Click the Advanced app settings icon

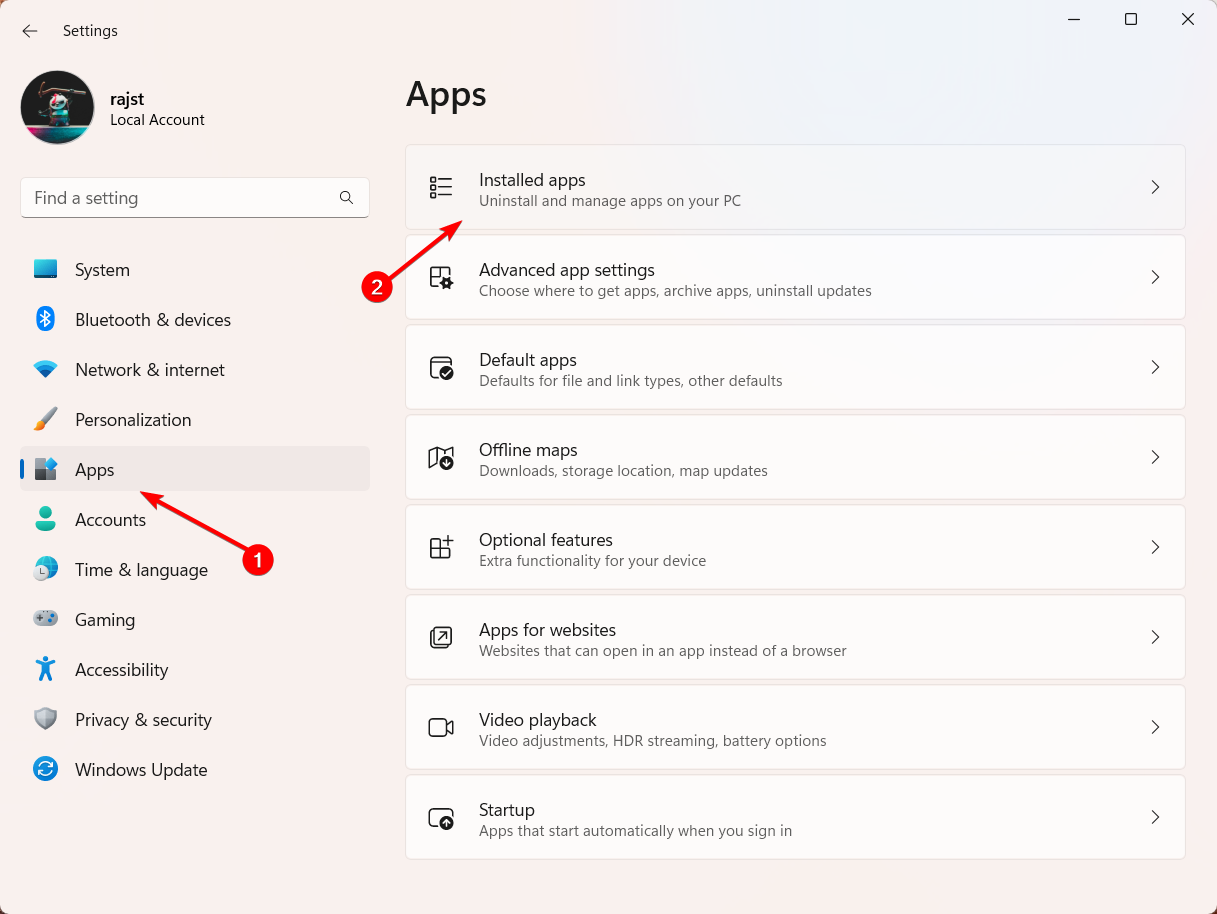click(440, 277)
